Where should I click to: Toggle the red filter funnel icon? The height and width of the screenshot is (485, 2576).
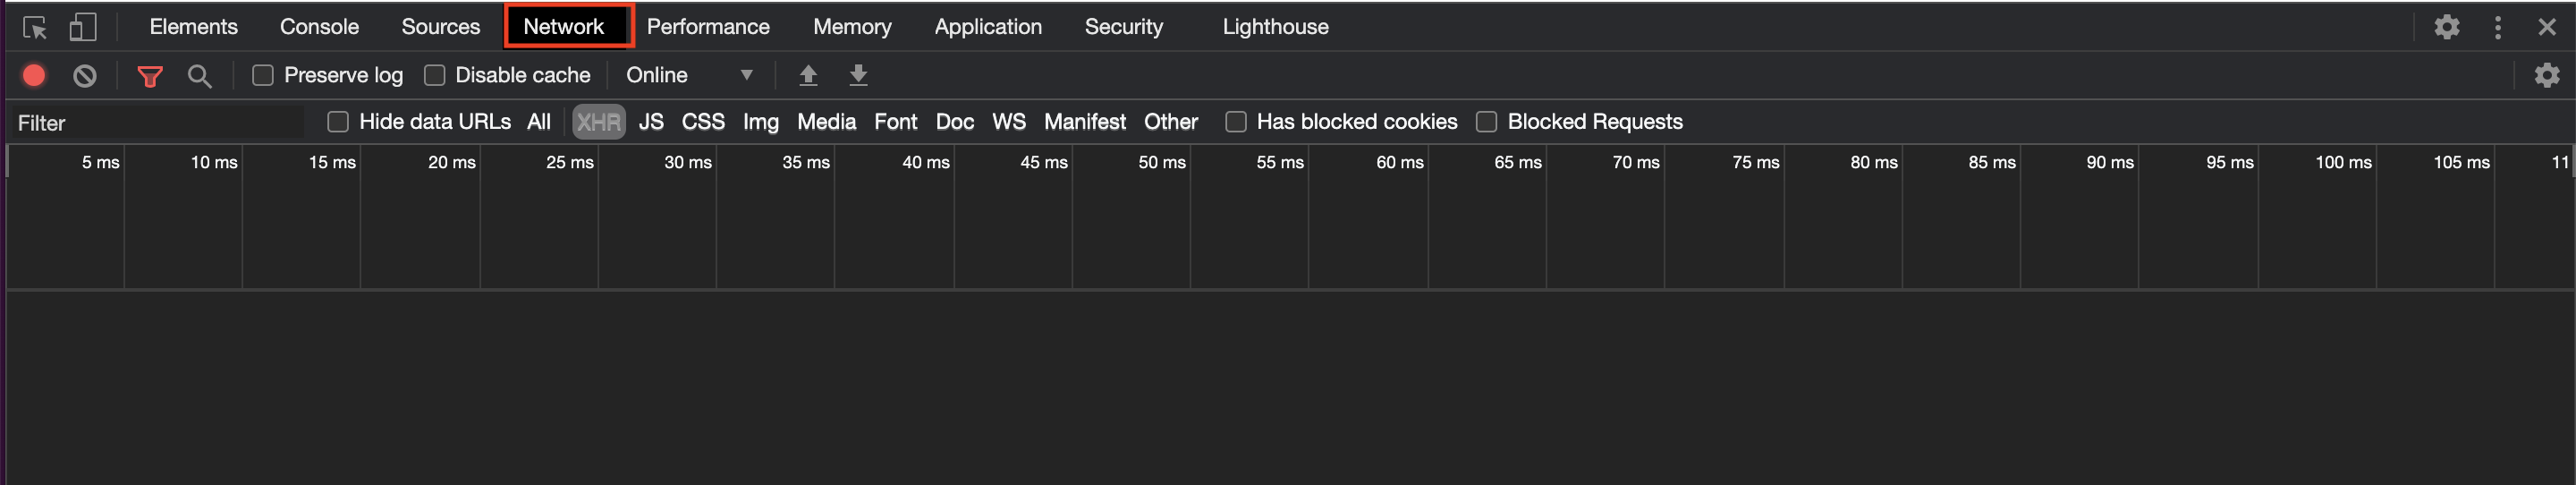[x=150, y=76]
